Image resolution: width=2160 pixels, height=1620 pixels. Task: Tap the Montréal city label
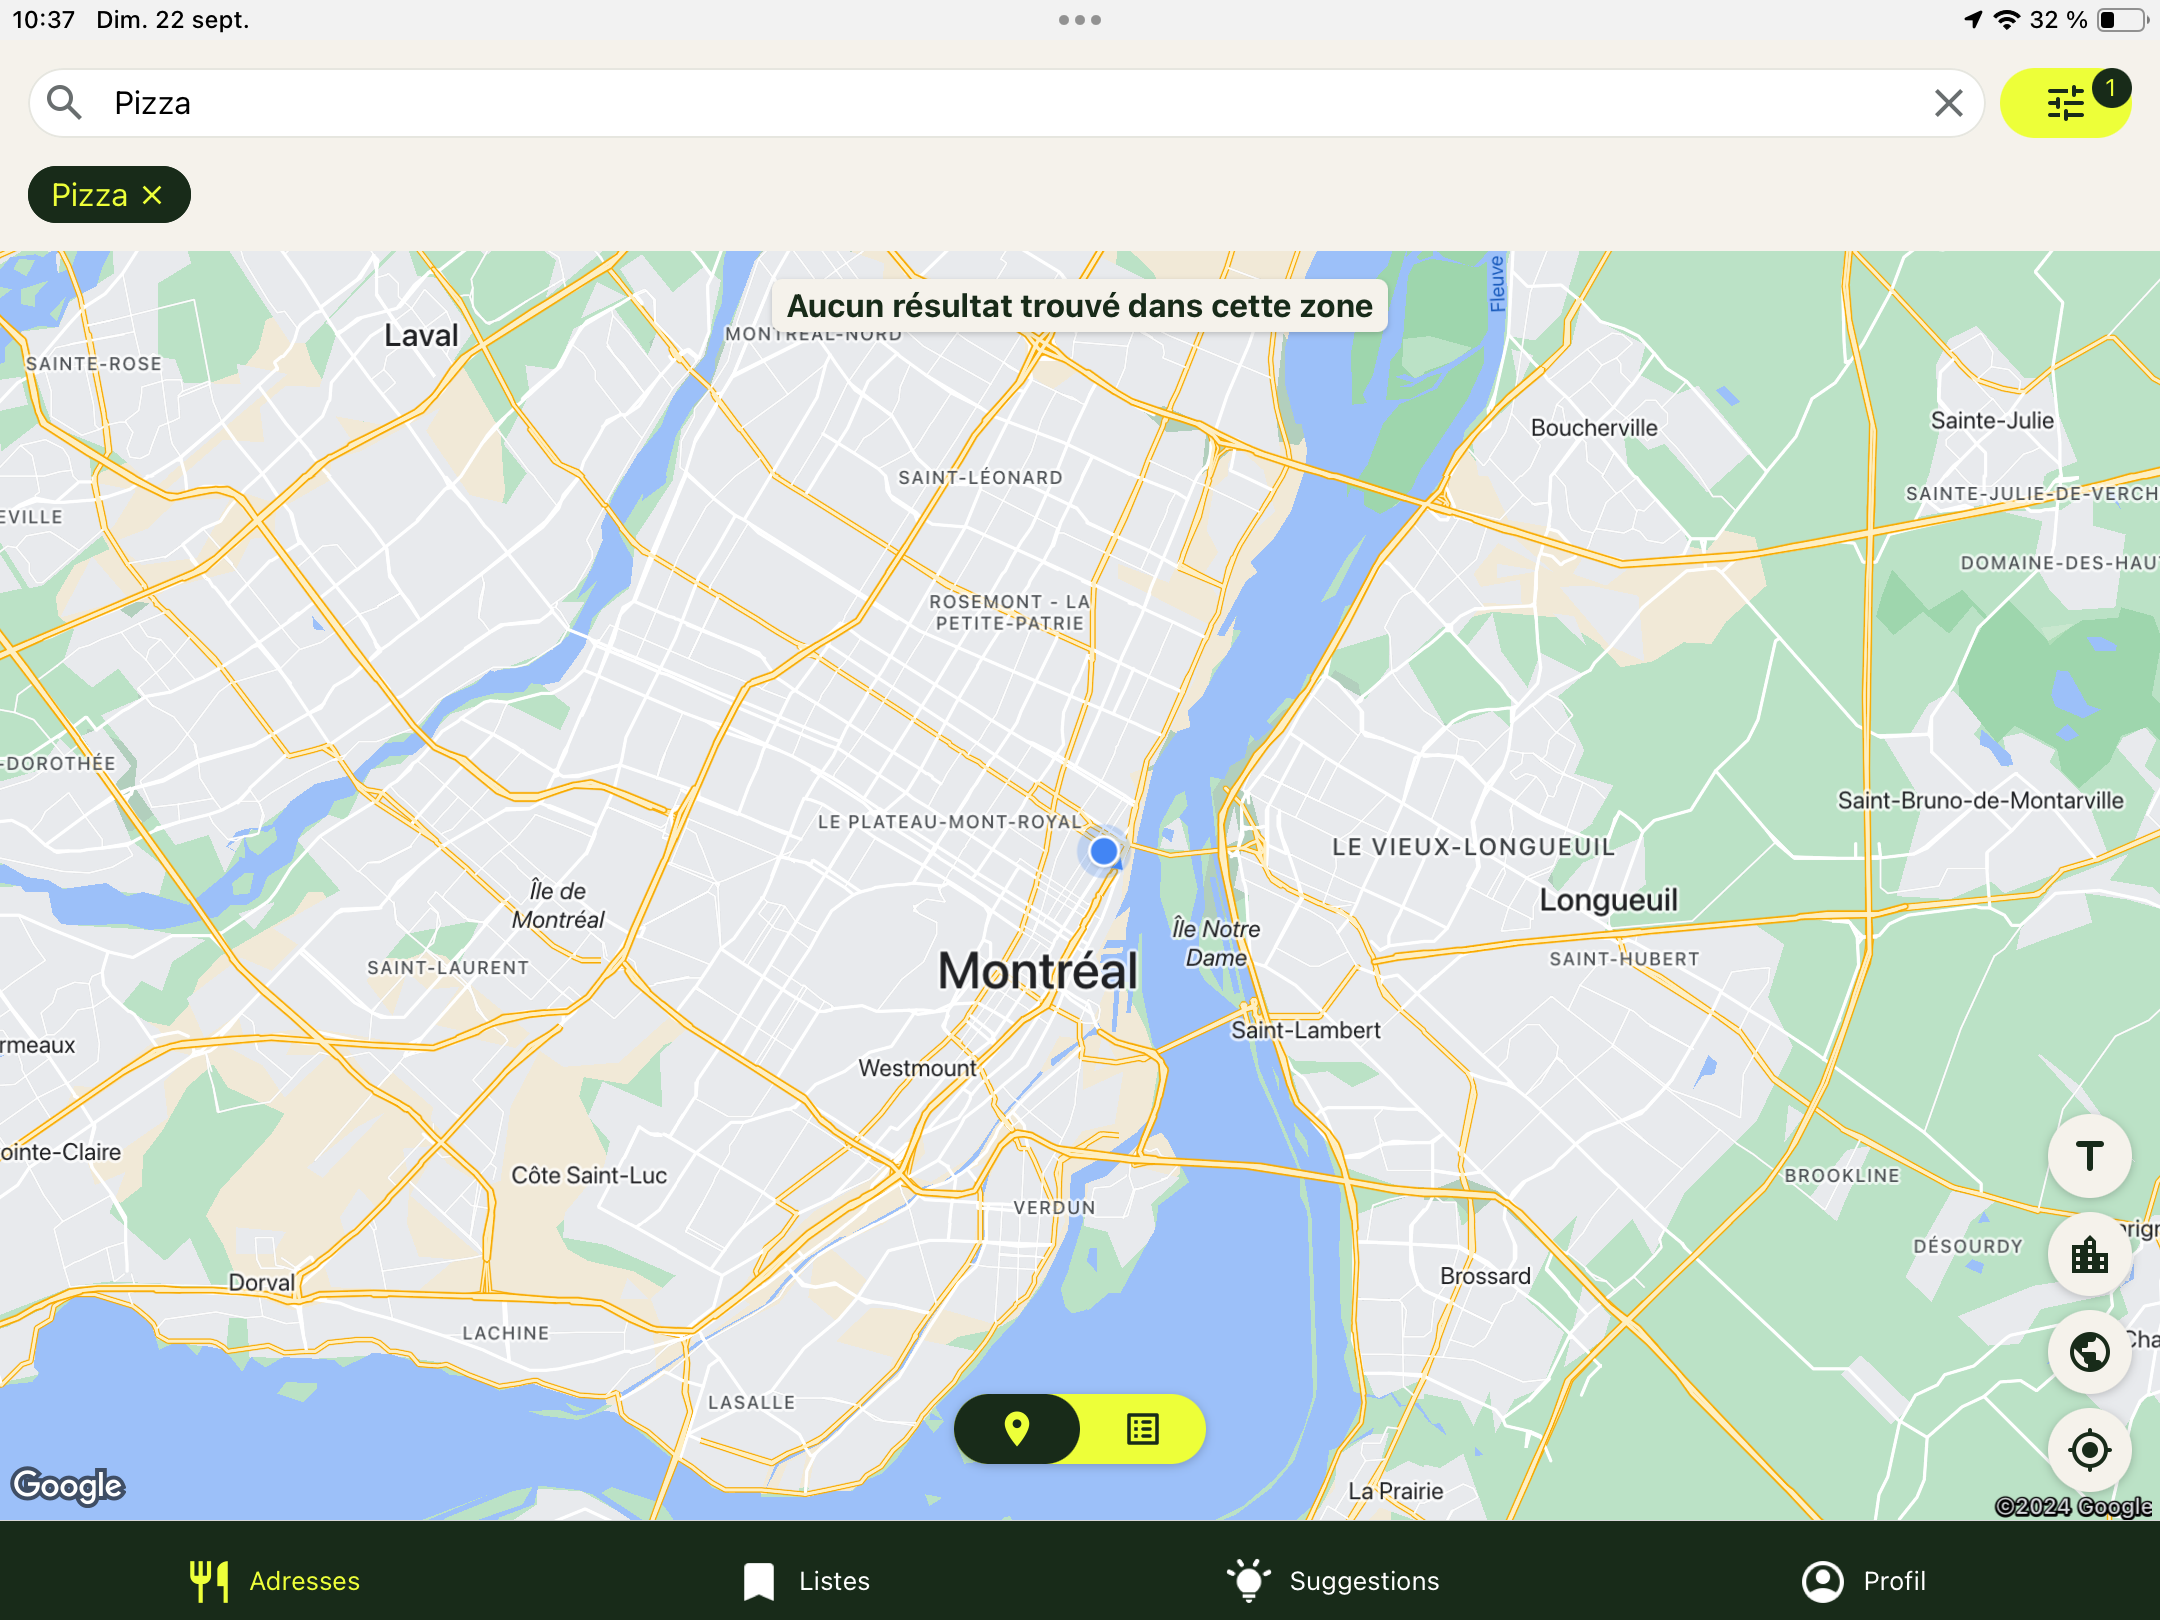click(1037, 971)
